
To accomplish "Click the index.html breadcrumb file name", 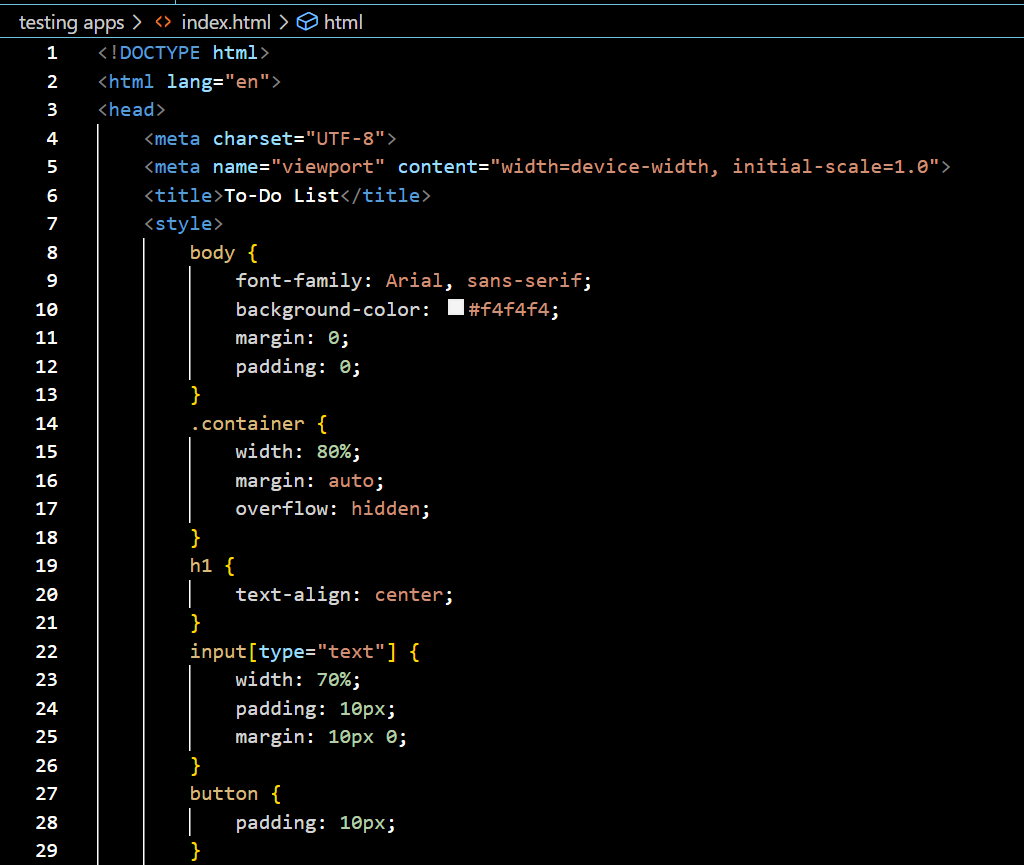I will click(225, 23).
